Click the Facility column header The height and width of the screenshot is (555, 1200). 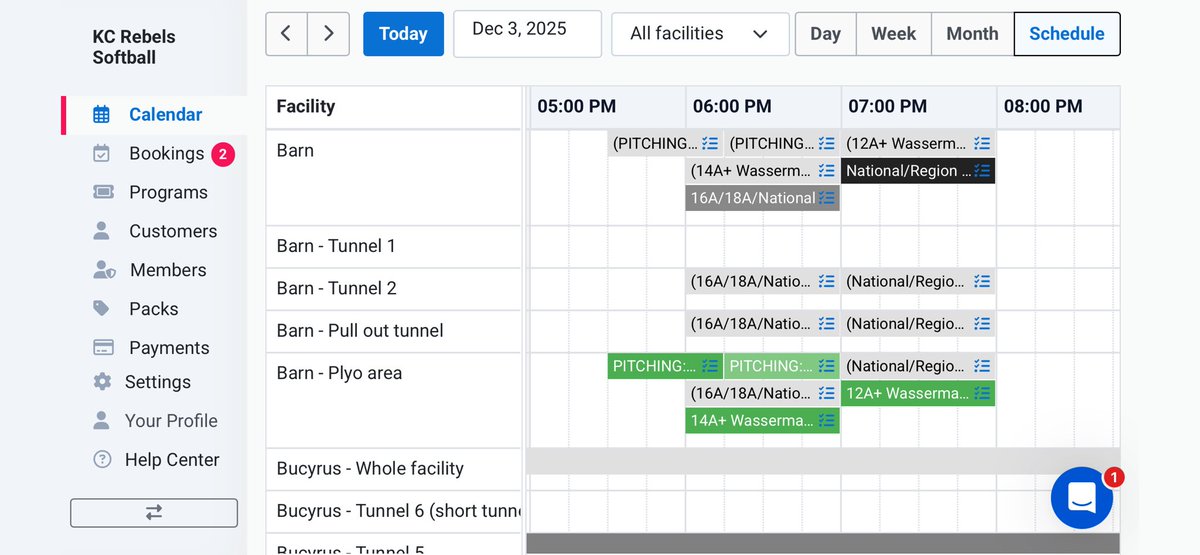[394, 106]
